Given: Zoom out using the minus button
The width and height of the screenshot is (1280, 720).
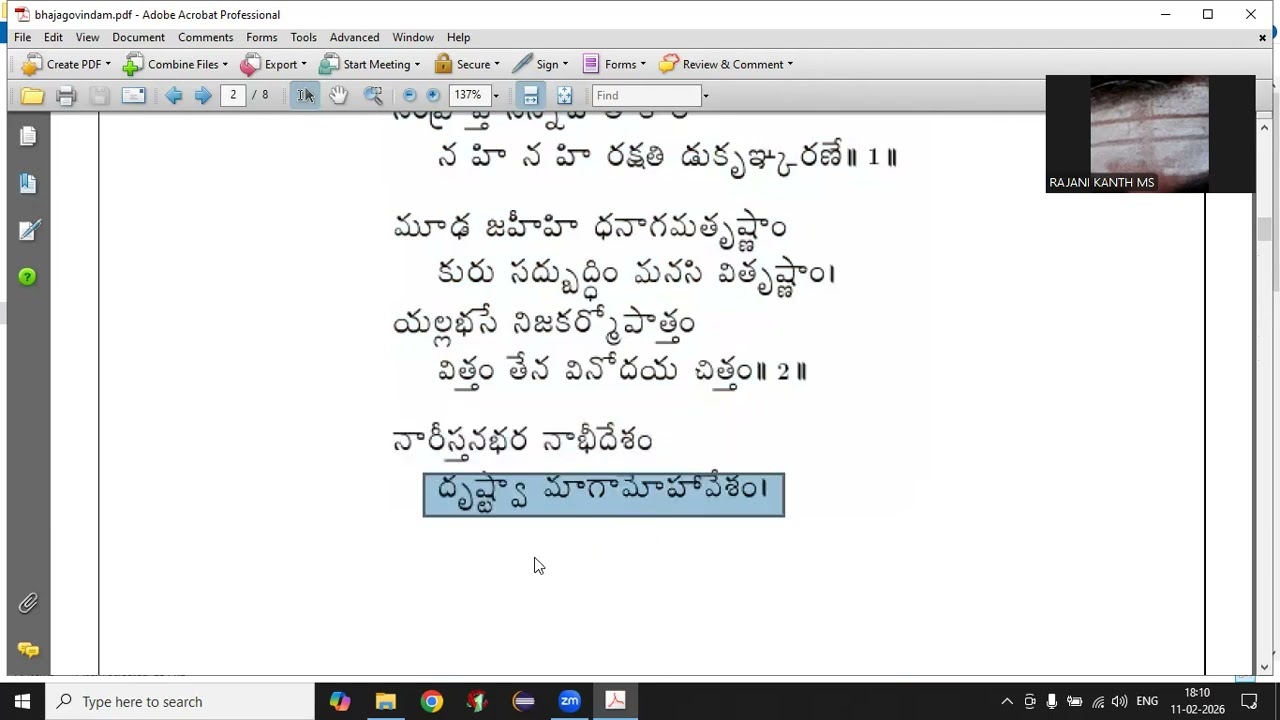Looking at the screenshot, I should tap(409, 95).
